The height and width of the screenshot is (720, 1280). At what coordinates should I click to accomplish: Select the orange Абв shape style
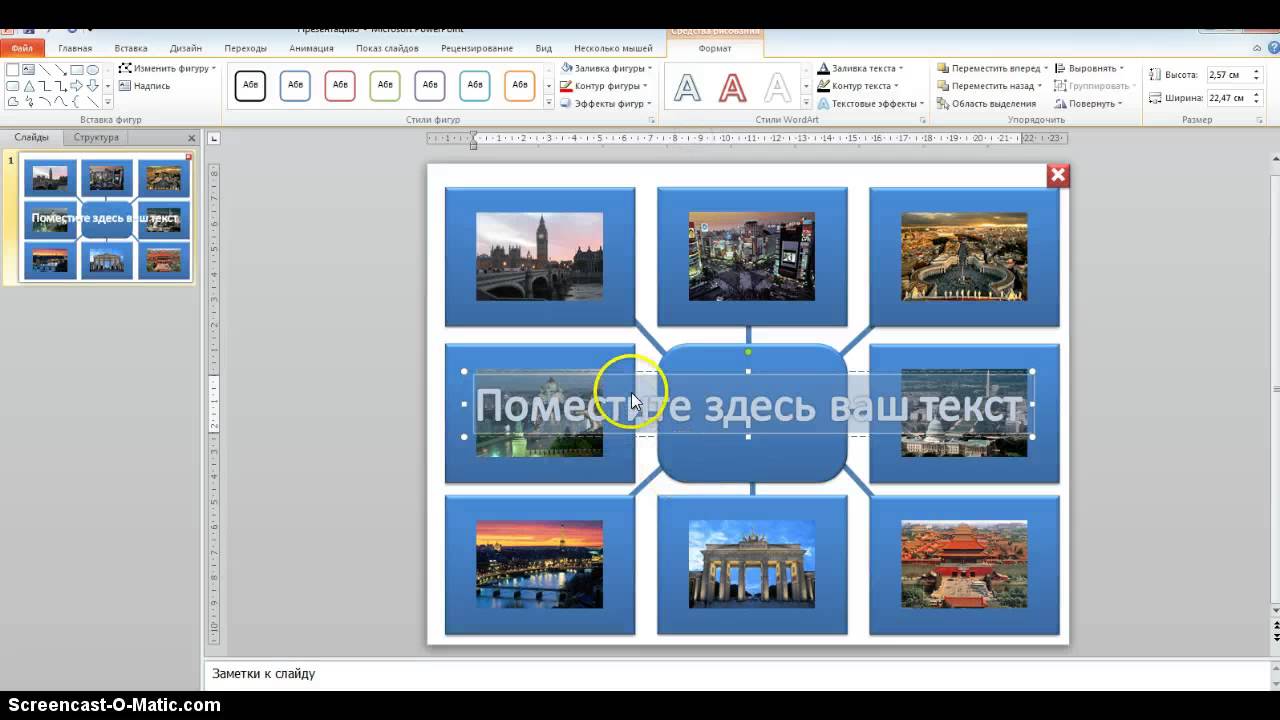519,85
